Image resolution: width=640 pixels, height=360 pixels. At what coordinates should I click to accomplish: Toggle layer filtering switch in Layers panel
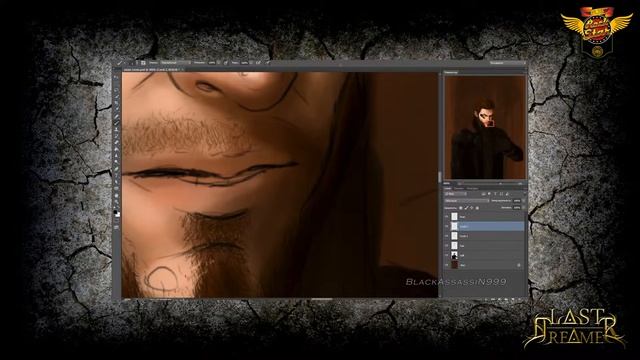click(525, 193)
